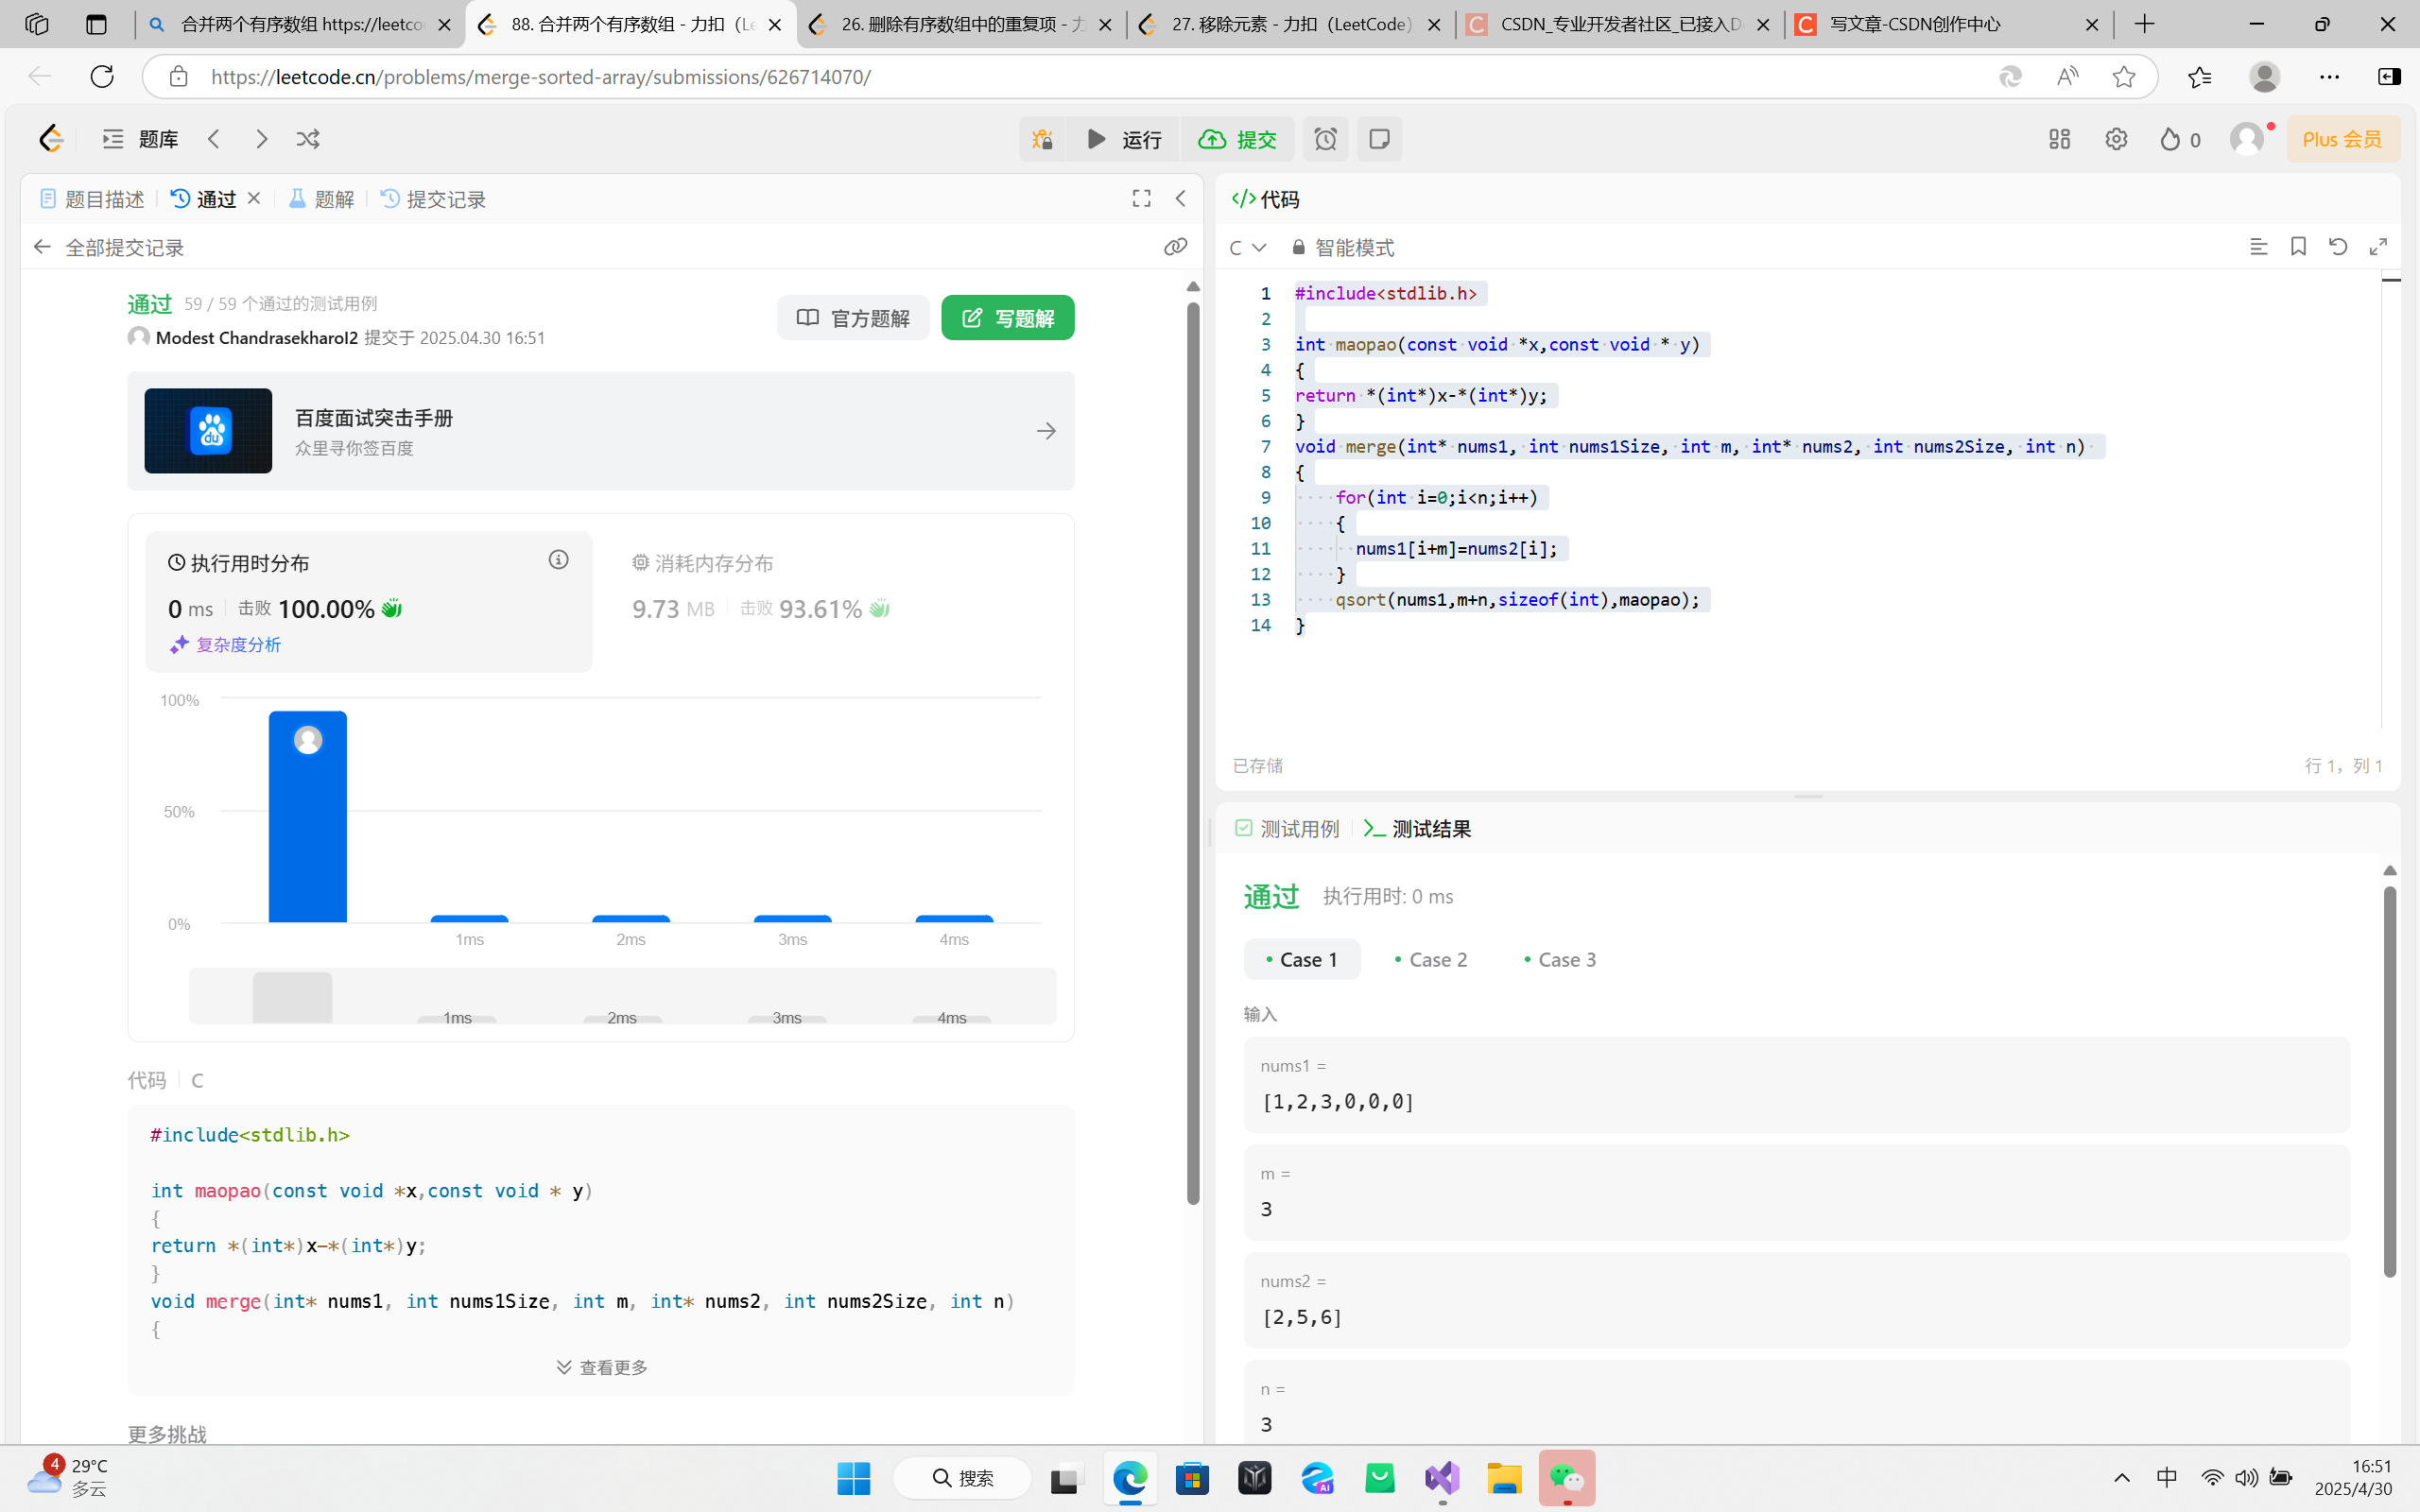Open LeetCode layout grid icon

pos(2059,139)
